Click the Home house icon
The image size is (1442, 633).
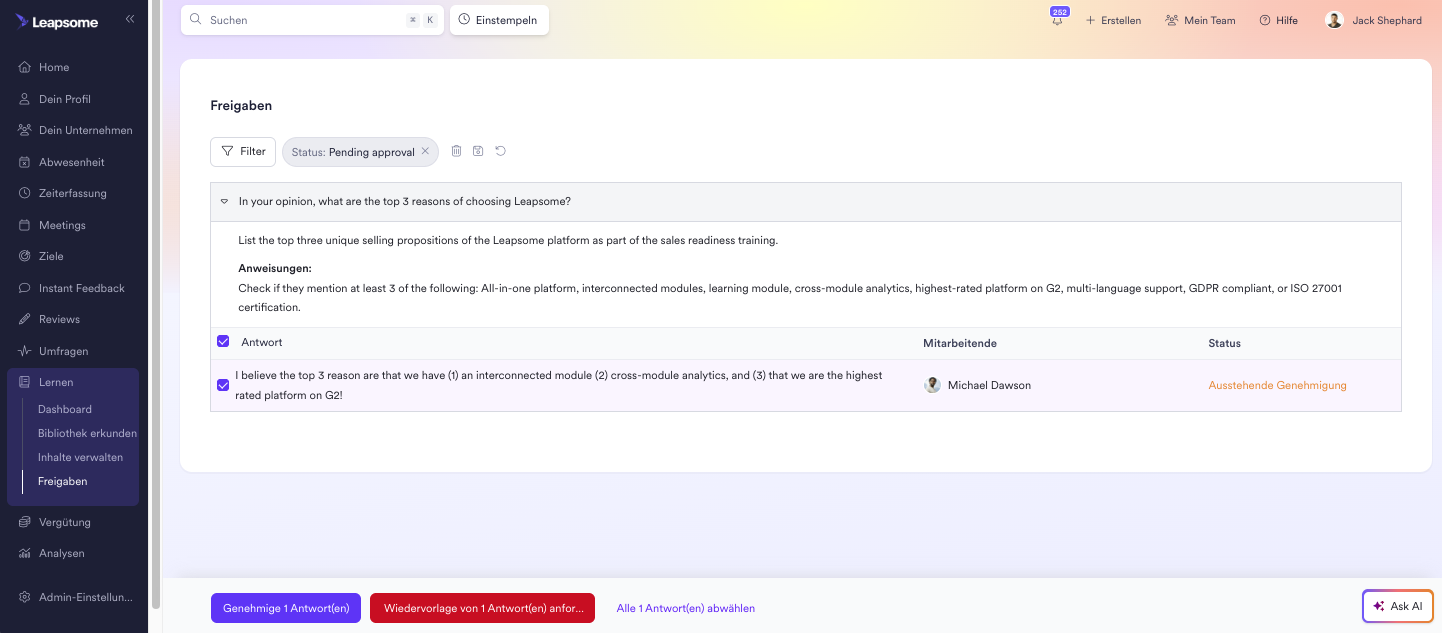[x=25, y=67]
